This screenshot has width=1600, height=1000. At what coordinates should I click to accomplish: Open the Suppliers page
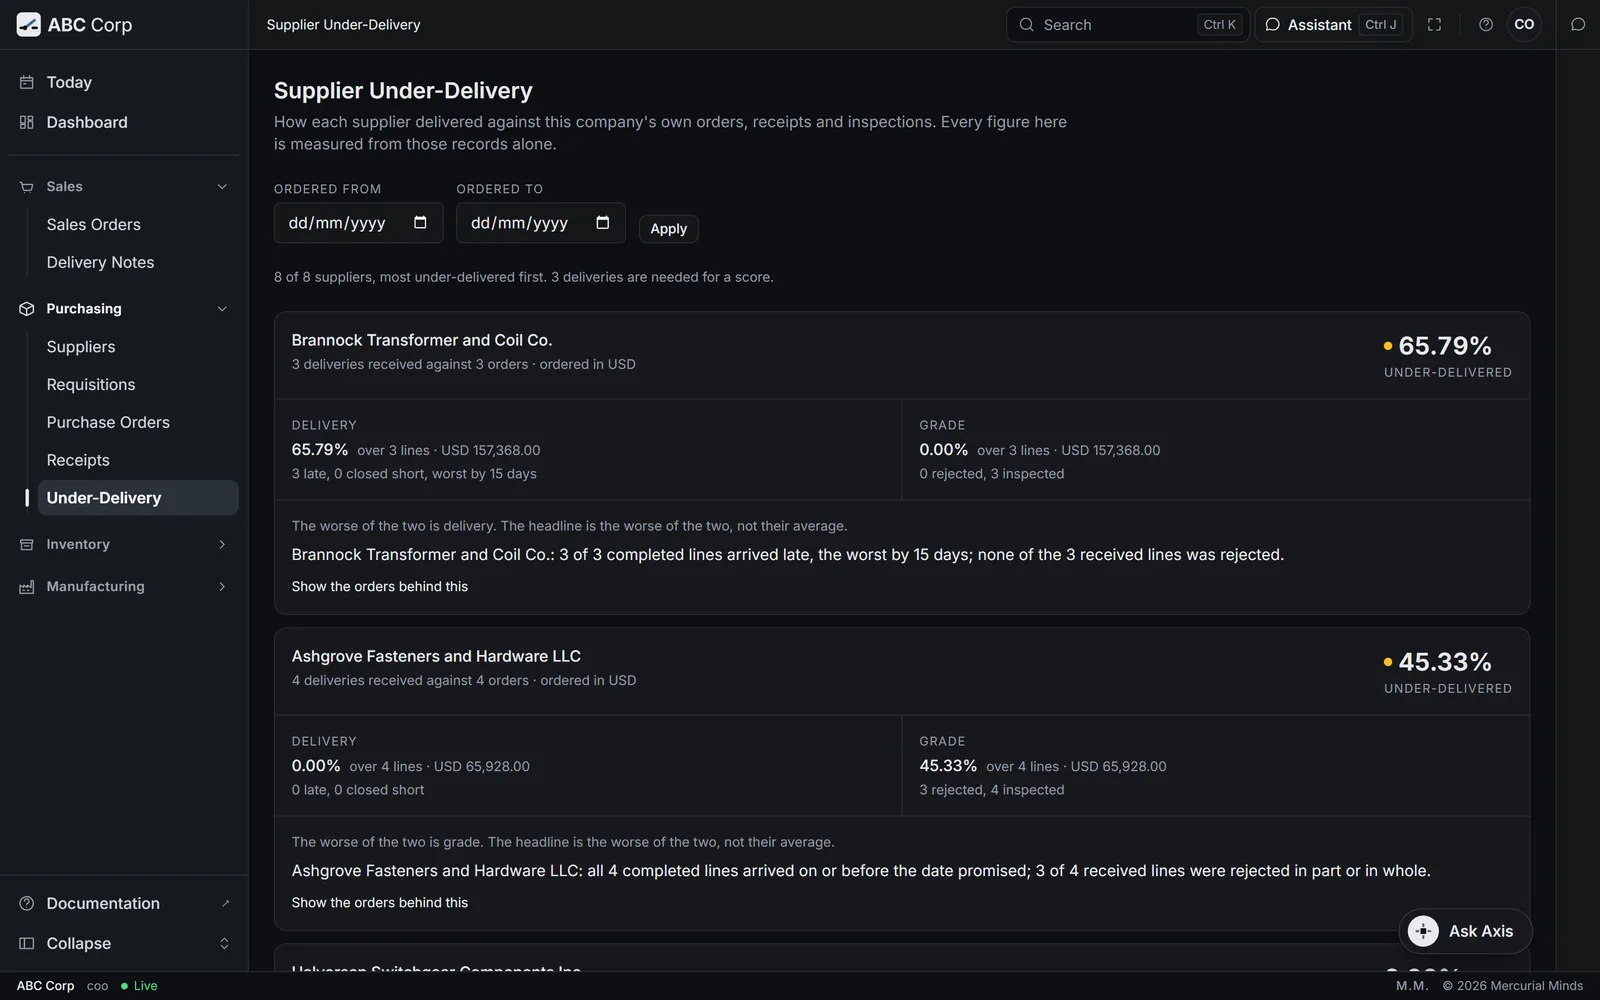pos(138,347)
